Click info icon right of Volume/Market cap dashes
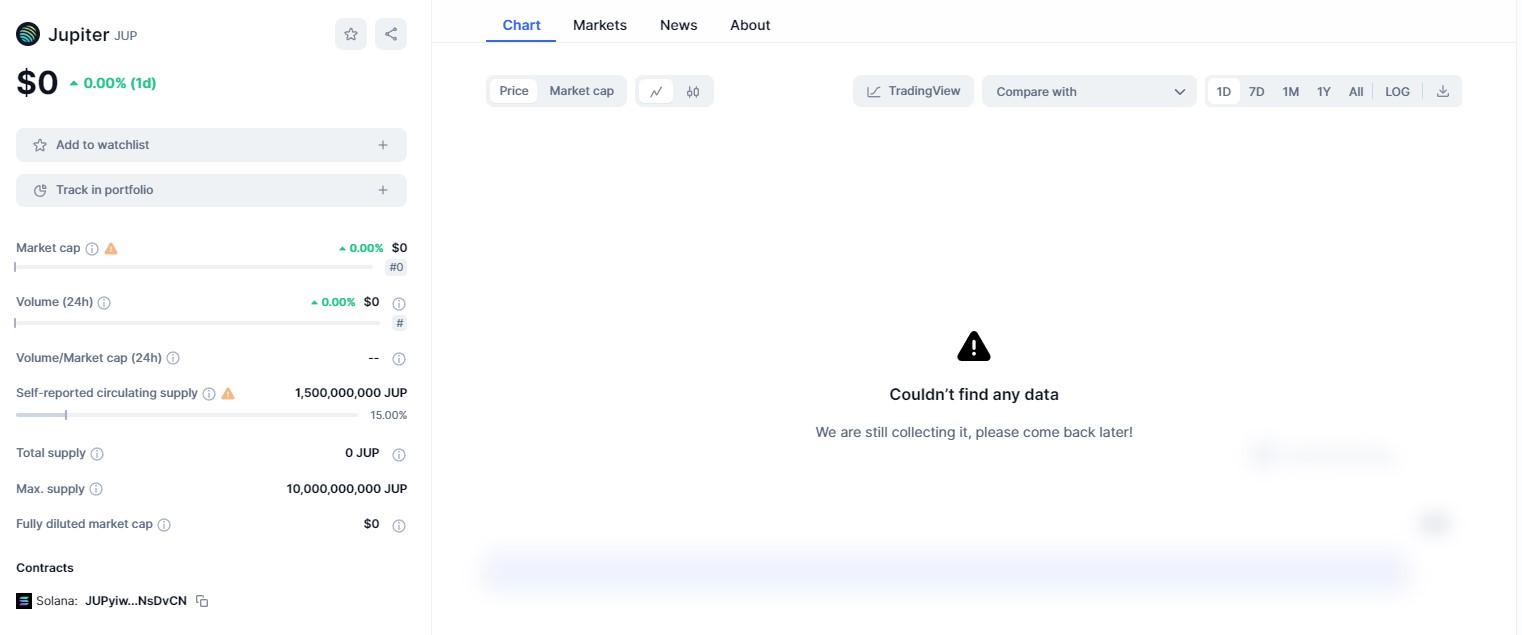Viewport: 1522px width, 635px height. click(x=399, y=359)
